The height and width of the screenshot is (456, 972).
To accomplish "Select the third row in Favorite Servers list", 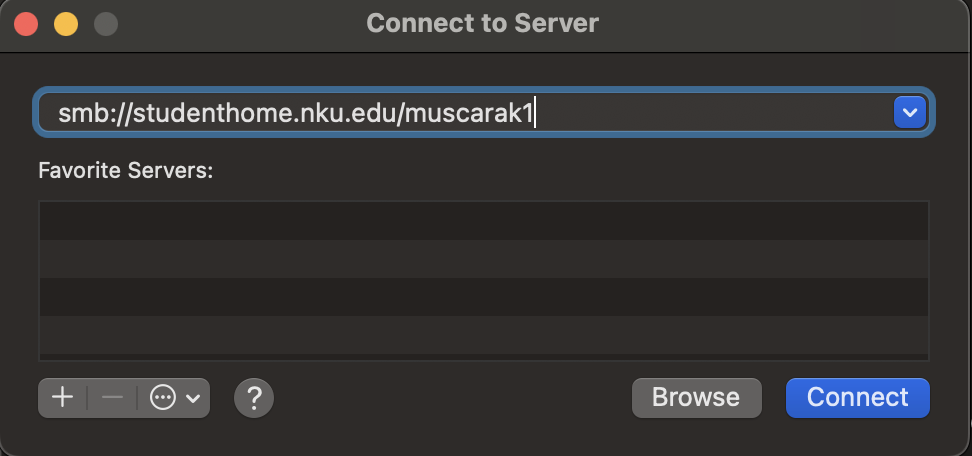I will click(x=484, y=297).
